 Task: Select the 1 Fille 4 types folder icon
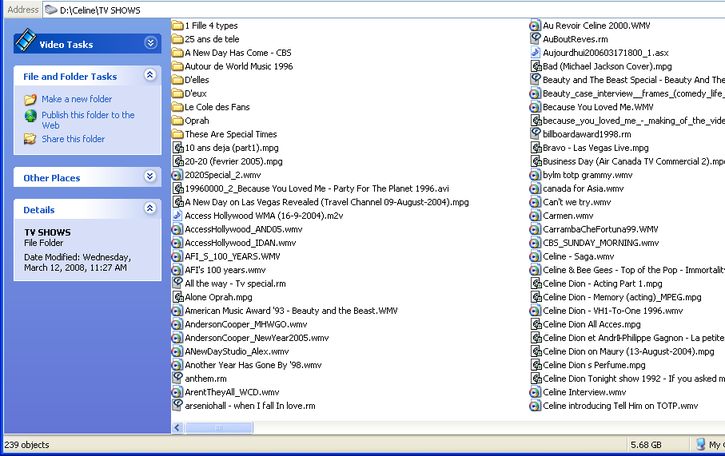tap(178, 25)
